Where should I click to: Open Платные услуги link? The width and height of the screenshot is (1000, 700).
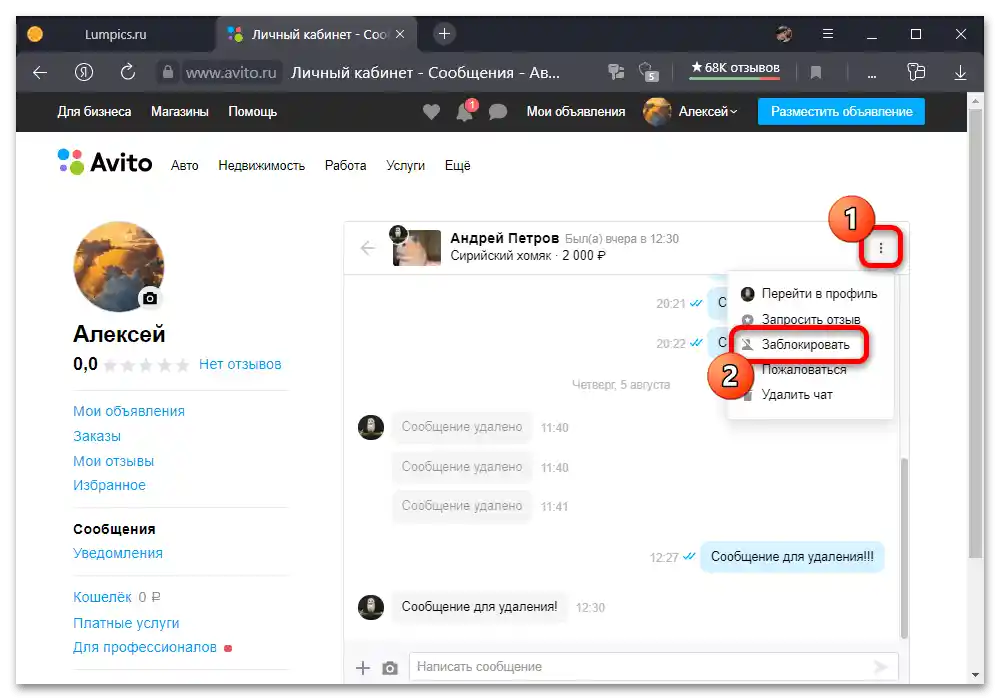pyautogui.click(x=126, y=623)
